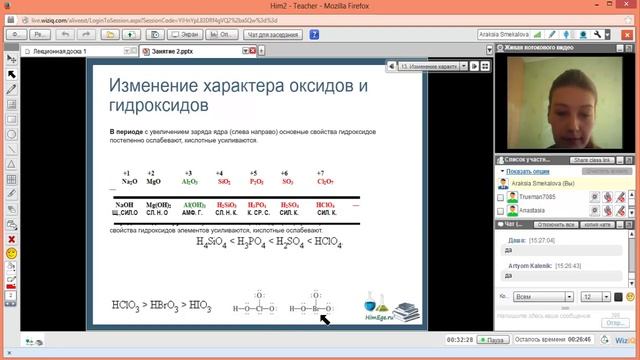Screen dimensions: 640x360
Task: Select the highlighter marker tool
Action: tap(11, 194)
